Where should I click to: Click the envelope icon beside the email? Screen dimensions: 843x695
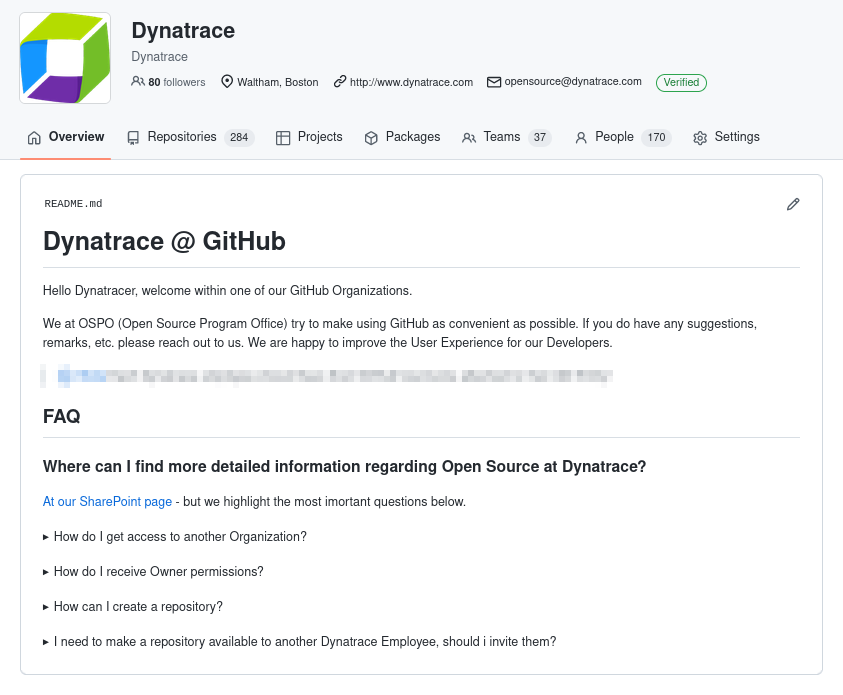pyautogui.click(x=494, y=82)
